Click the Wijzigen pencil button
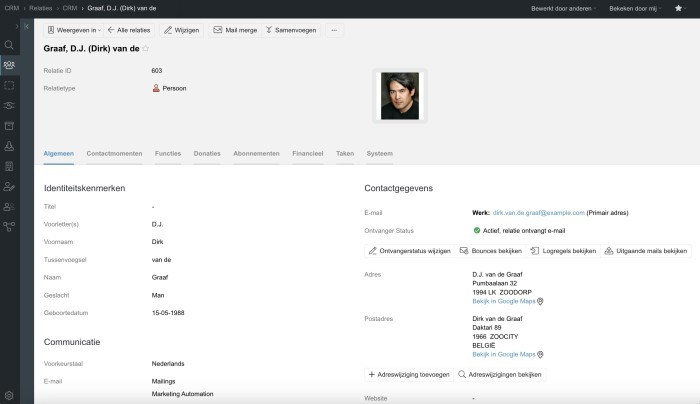Screen dimensions: 700x404 (181, 30)
